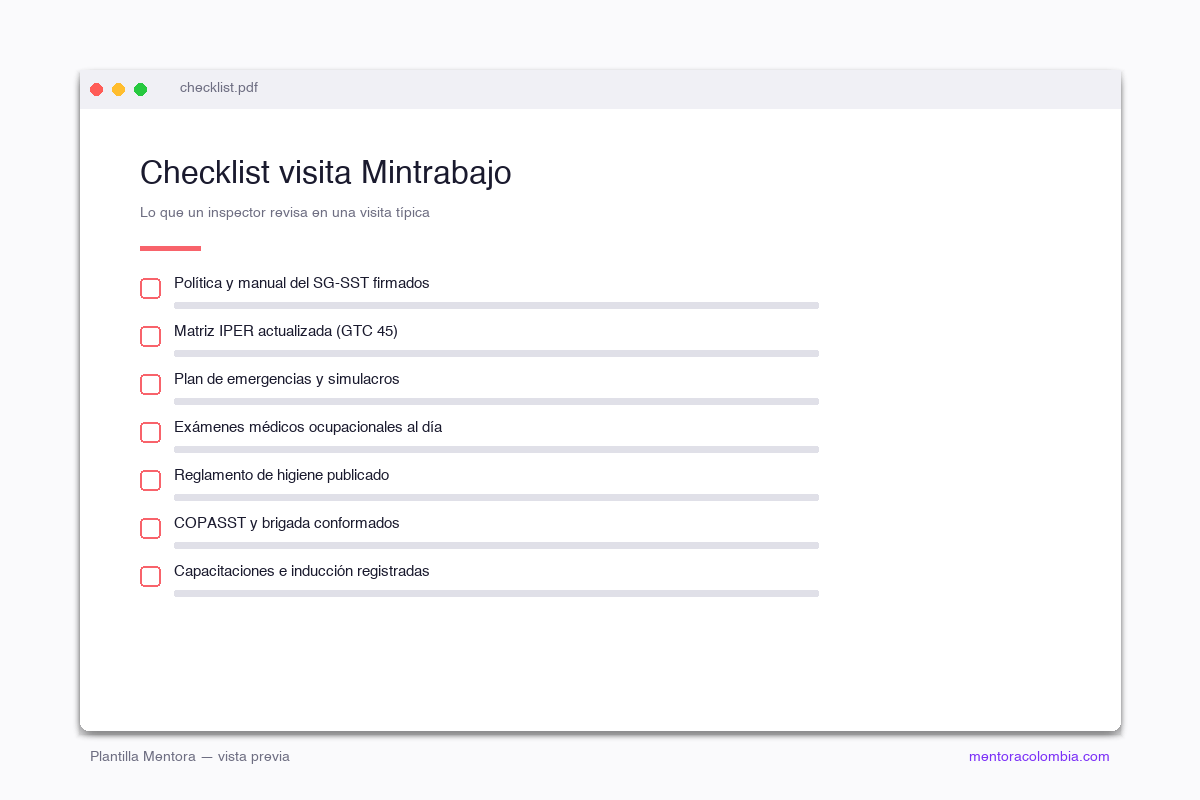
Task: Click the footer text Plantilla Mentora — vista previa
Action: click(x=190, y=757)
